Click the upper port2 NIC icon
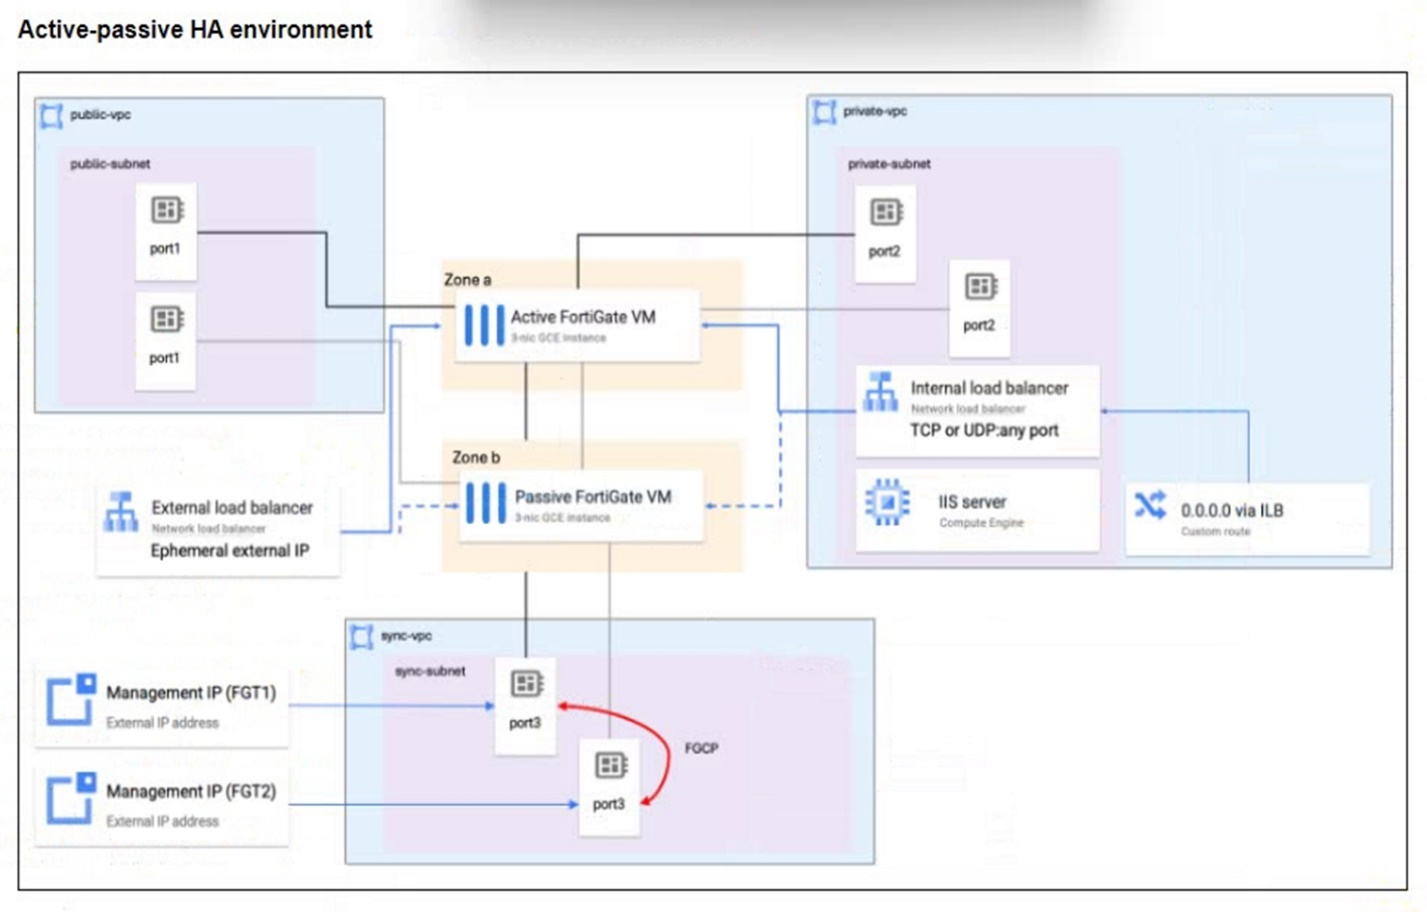The width and height of the screenshot is (1427, 912). coord(886,212)
